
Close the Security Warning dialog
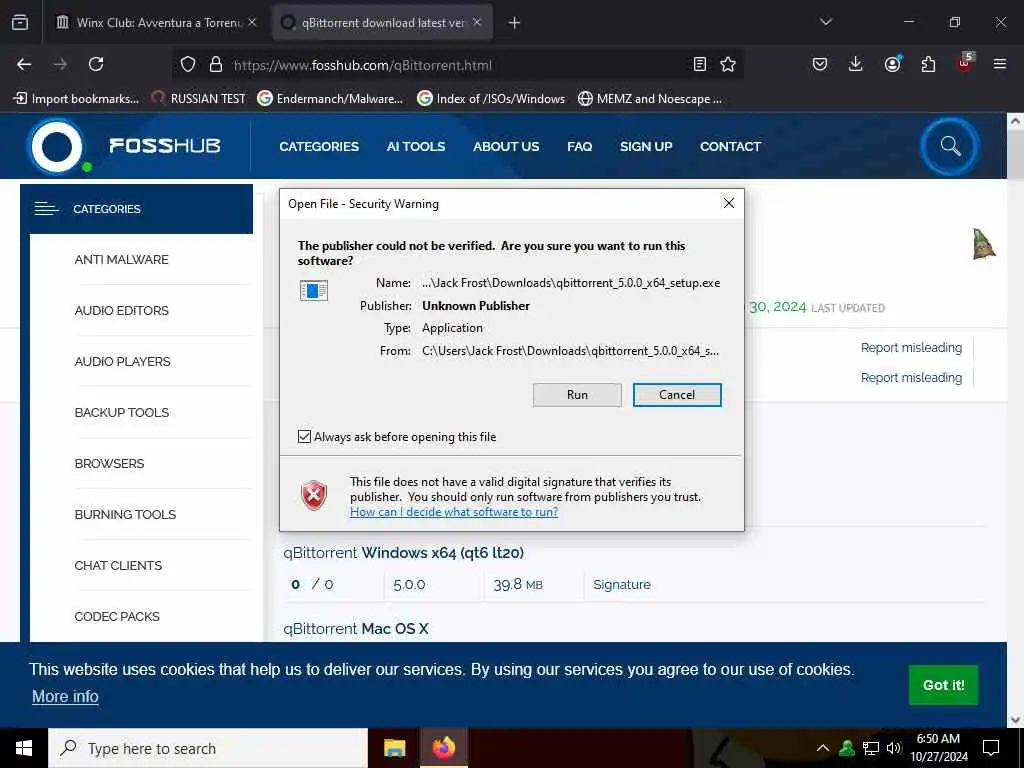(x=729, y=203)
